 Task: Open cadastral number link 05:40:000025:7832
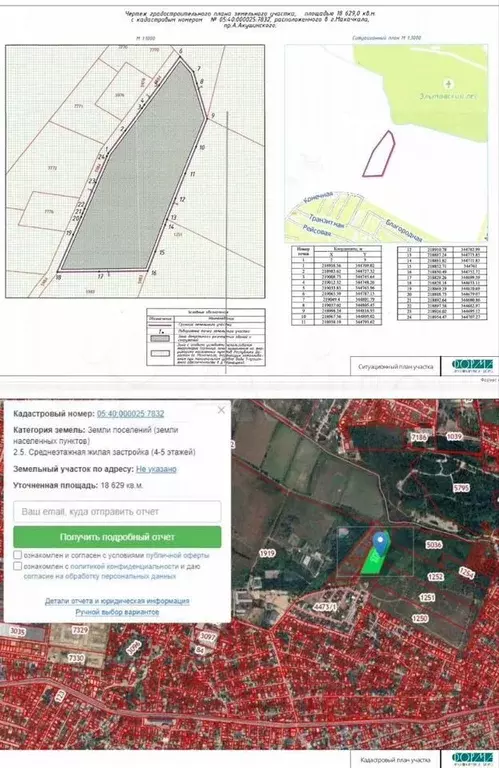click(x=130, y=414)
